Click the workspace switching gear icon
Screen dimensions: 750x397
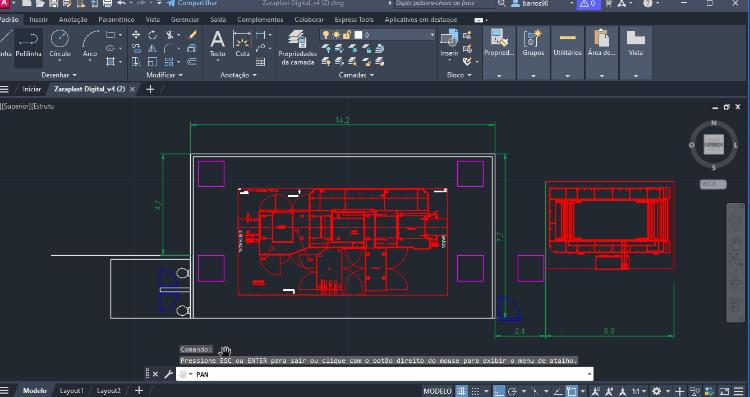[x=657, y=391]
